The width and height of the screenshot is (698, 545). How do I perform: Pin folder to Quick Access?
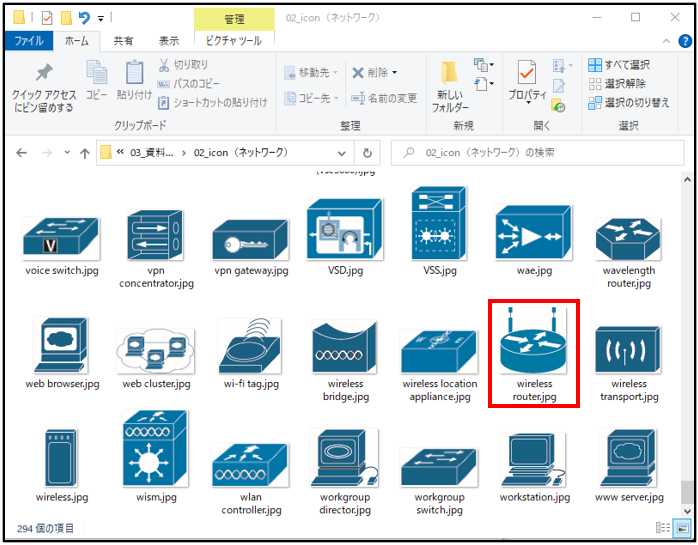point(44,87)
